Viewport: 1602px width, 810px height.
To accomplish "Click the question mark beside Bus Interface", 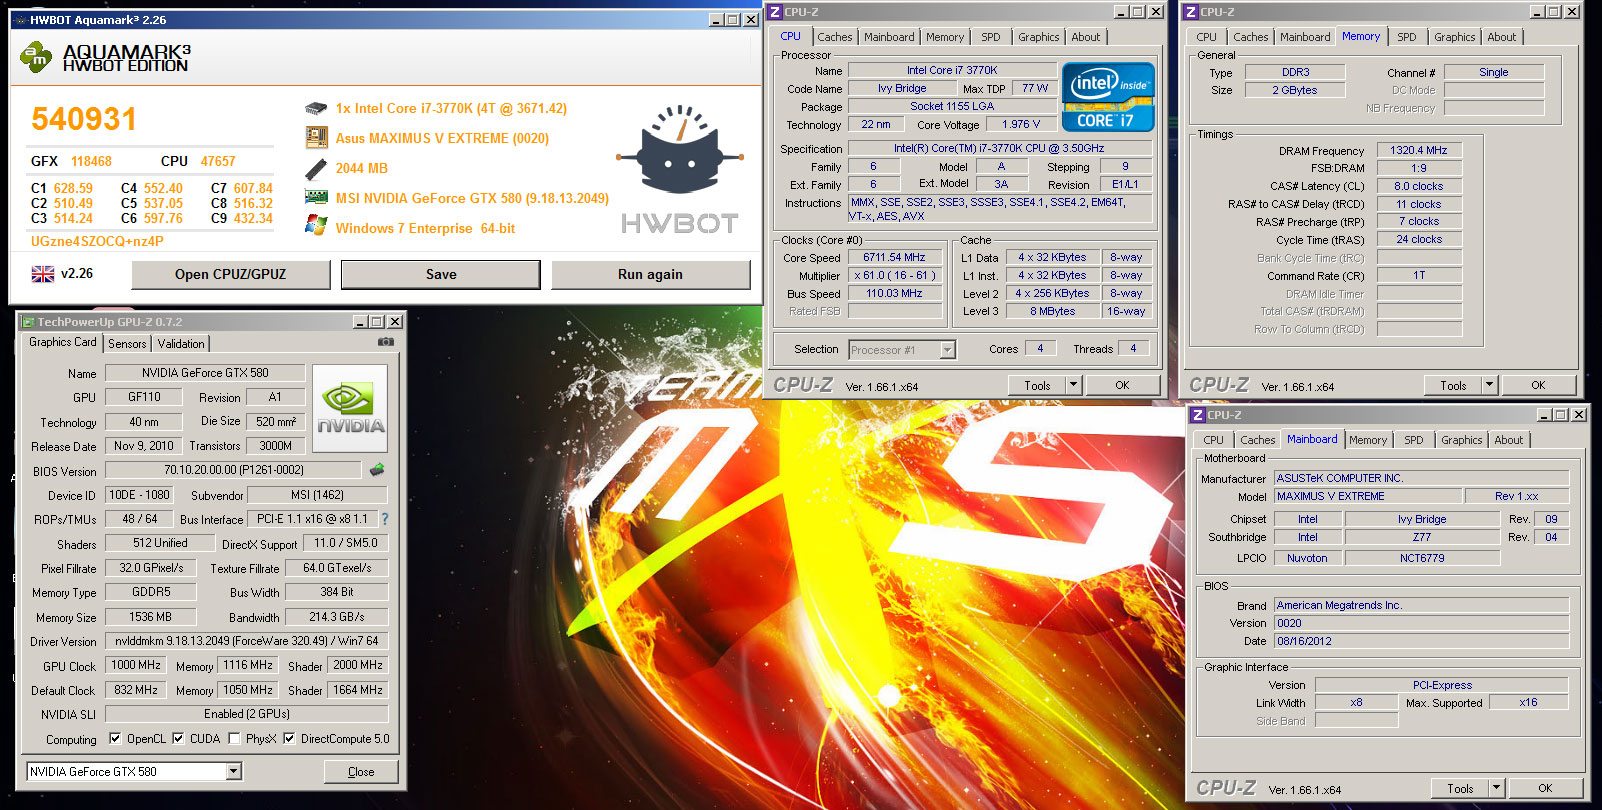I will [x=385, y=519].
